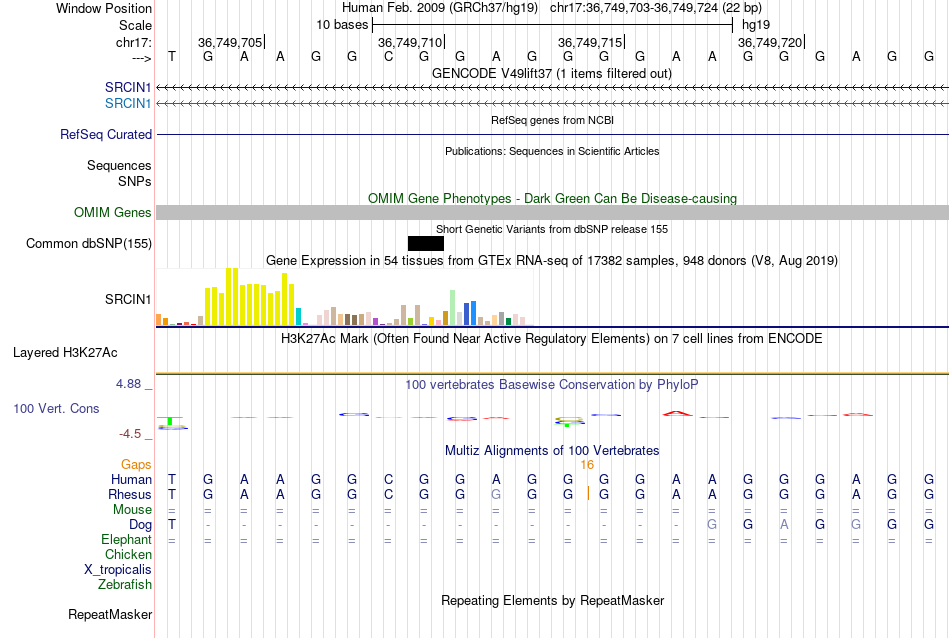Click the red A peak in conservation track
Screen dimensions: 950x638
point(677,414)
